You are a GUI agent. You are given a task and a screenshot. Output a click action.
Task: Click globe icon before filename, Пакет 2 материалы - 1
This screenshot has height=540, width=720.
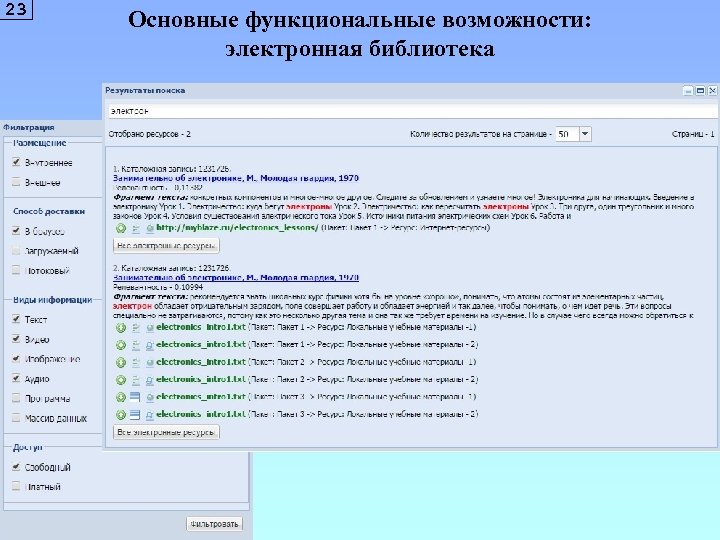[x=150, y=363]
